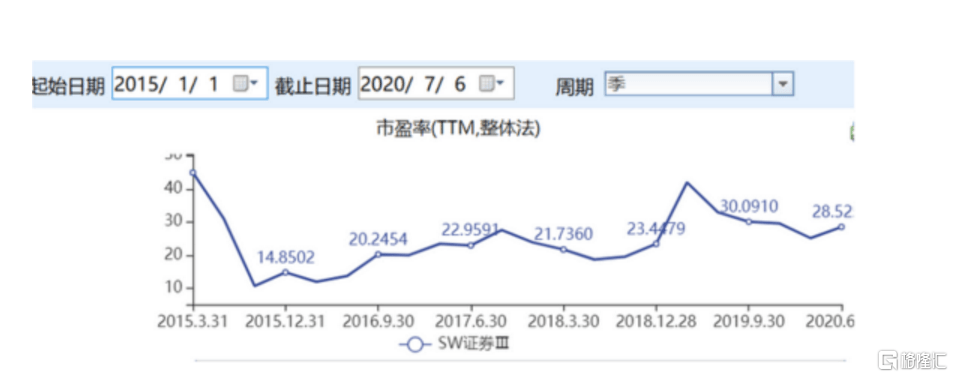
Task: Expand the start date picker arrow
Action: pyautogui.click(x=255, y=83)
